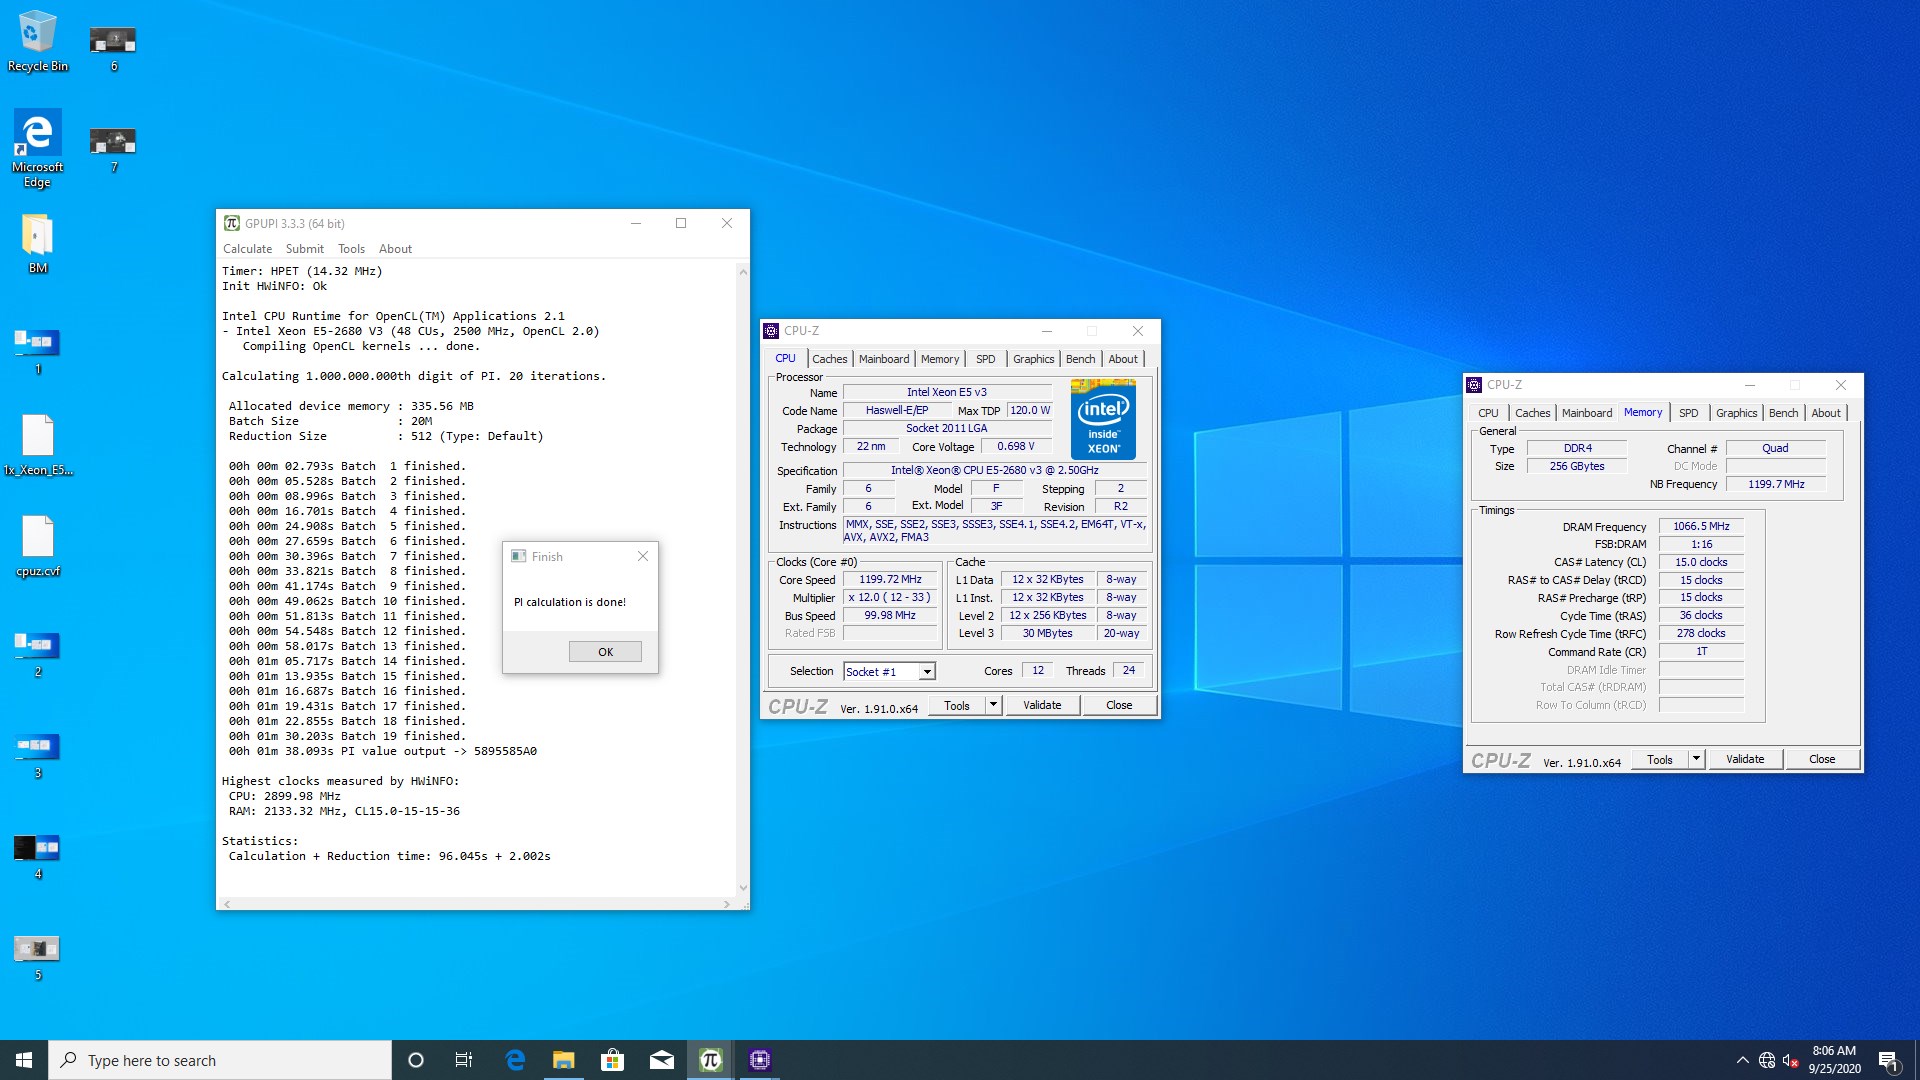Switch to Caches tab in right CPU-Z
This screenshot has height=1080, width=1920.
pyautogui.click(x=1532, y=413)
